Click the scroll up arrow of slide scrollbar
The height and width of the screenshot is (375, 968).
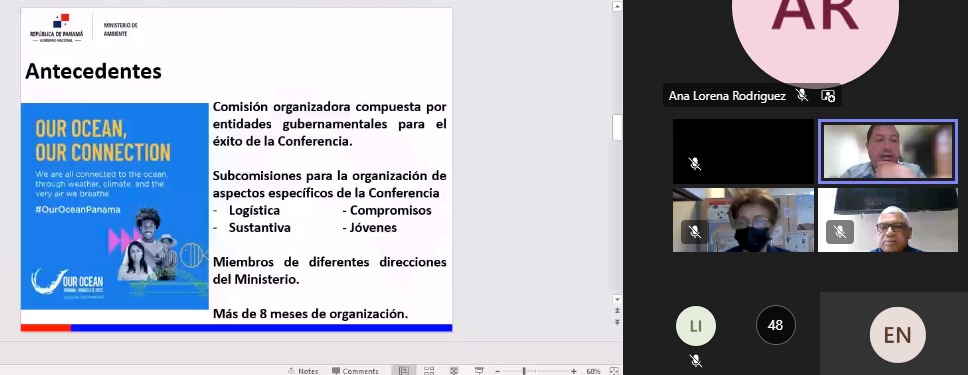[x=617, y=7]
